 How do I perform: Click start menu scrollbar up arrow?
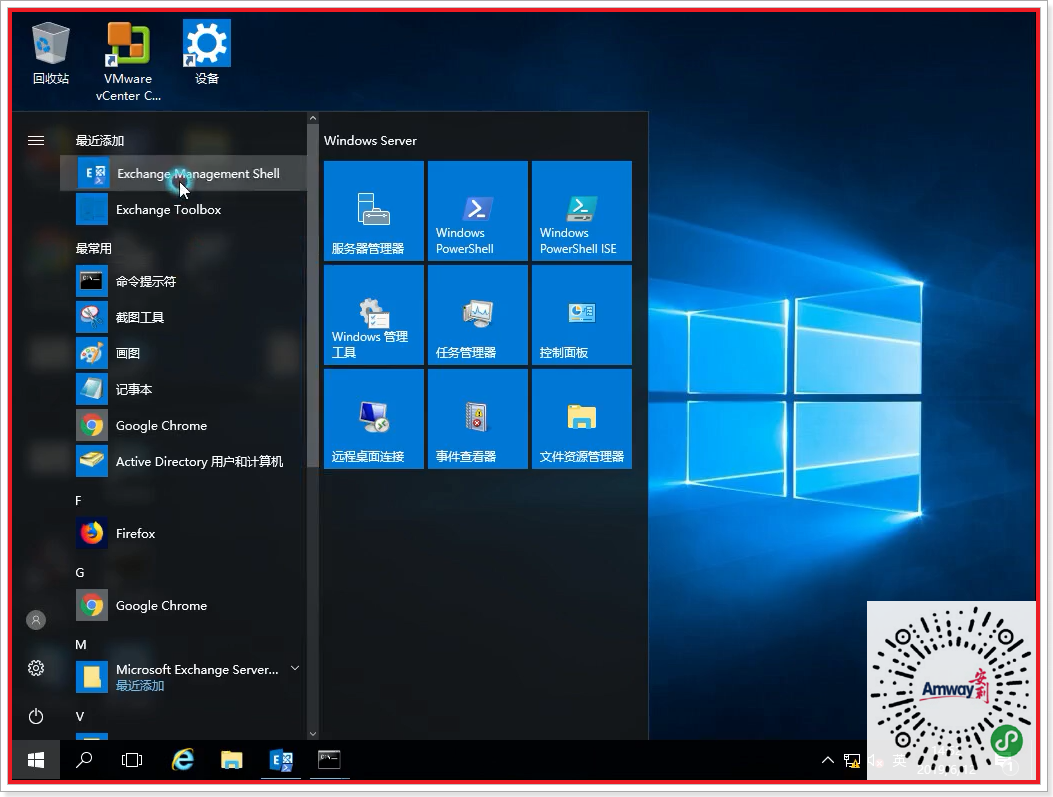313,118
